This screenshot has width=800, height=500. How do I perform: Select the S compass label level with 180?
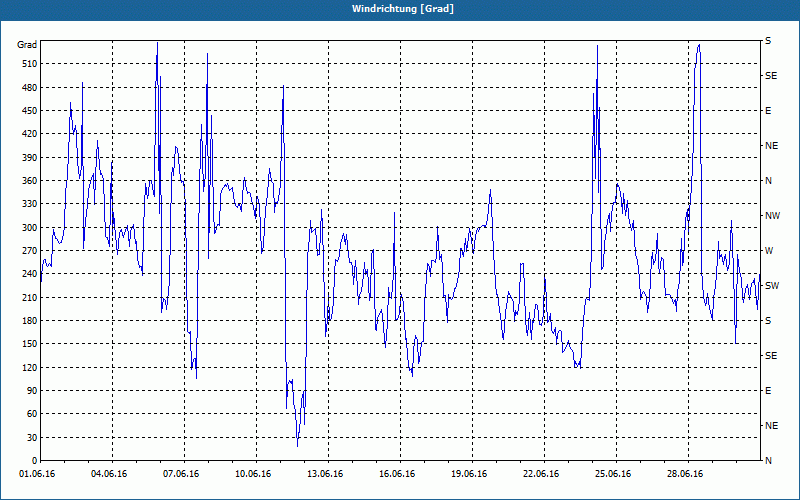(768, 321)
